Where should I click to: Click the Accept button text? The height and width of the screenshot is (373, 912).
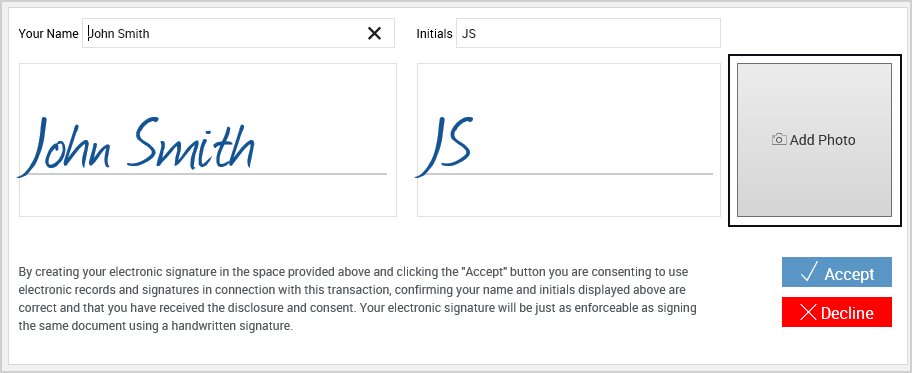click(x=849, y=274)
